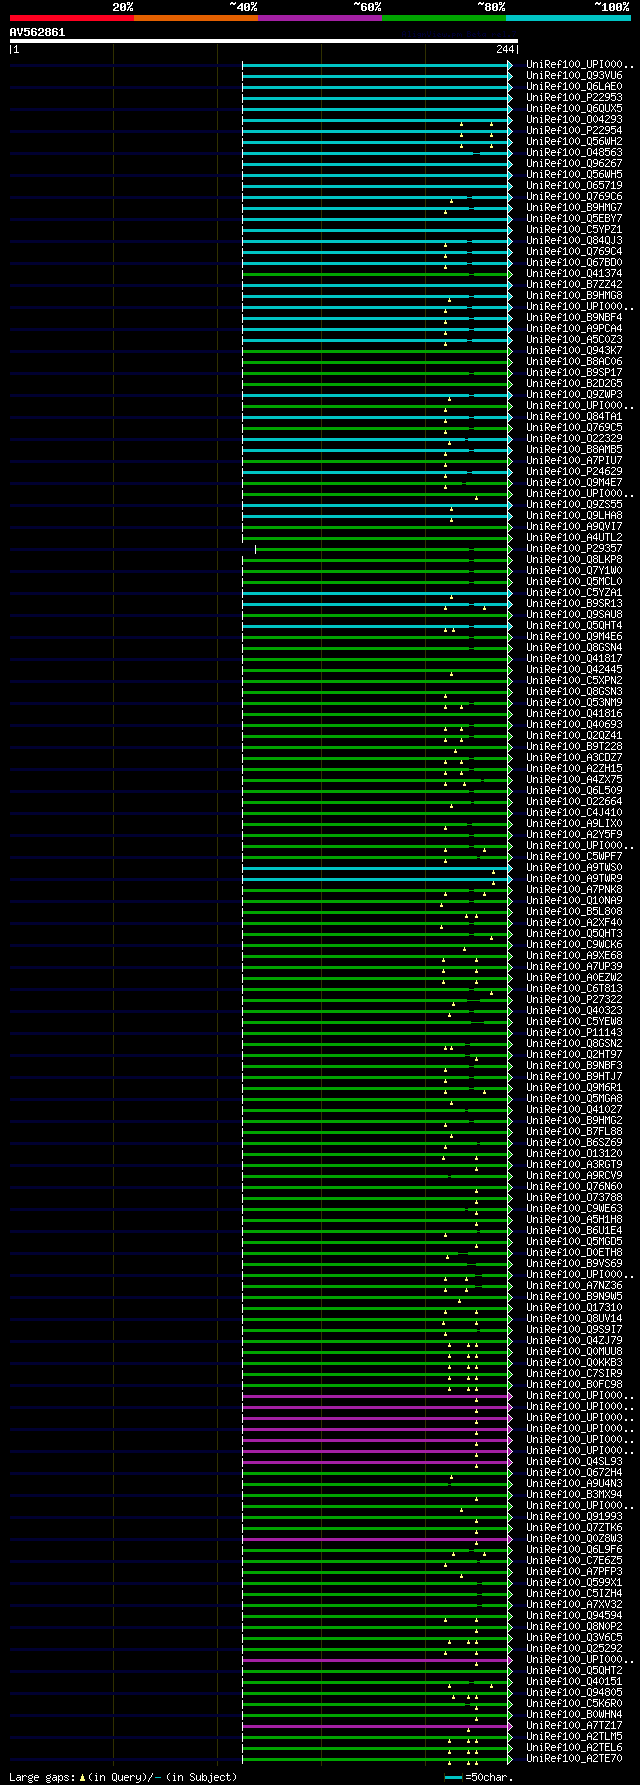This screenshot has height=1785, width=640.
Task: Select hit label UniRef100_P22954
Action: pyautogui.click(x=574, y=130)
